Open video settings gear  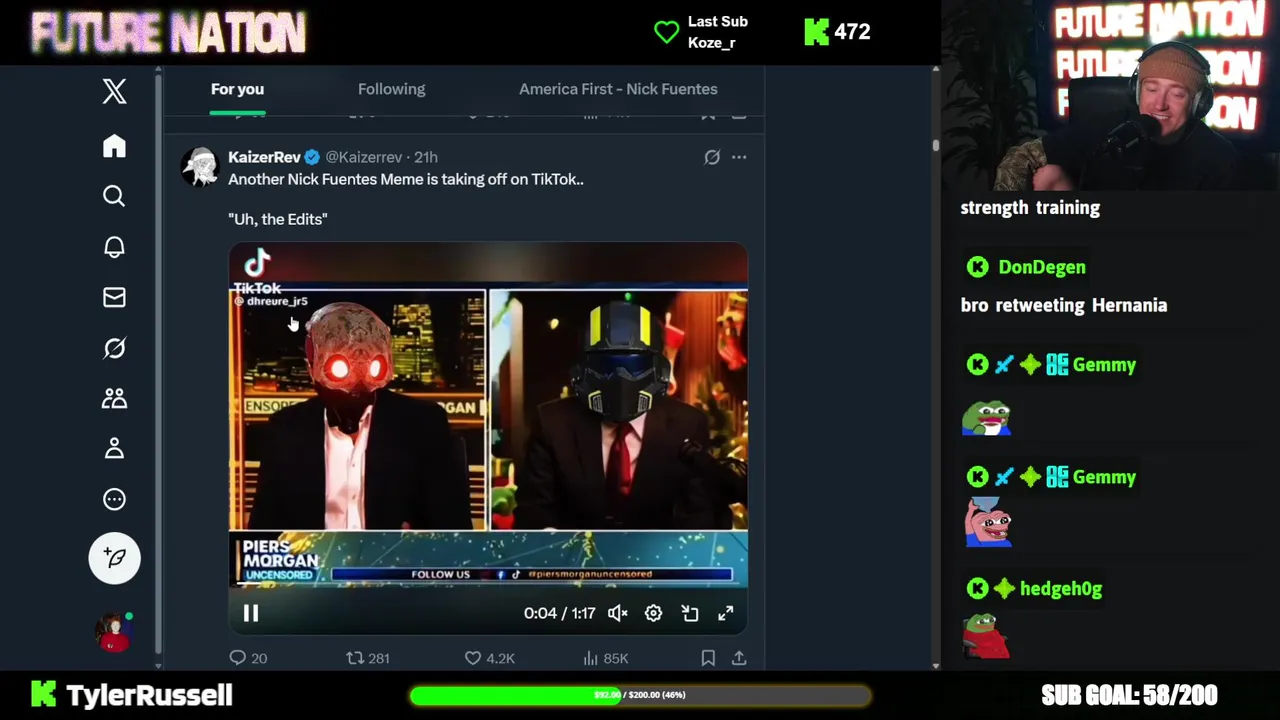(653, 613)
